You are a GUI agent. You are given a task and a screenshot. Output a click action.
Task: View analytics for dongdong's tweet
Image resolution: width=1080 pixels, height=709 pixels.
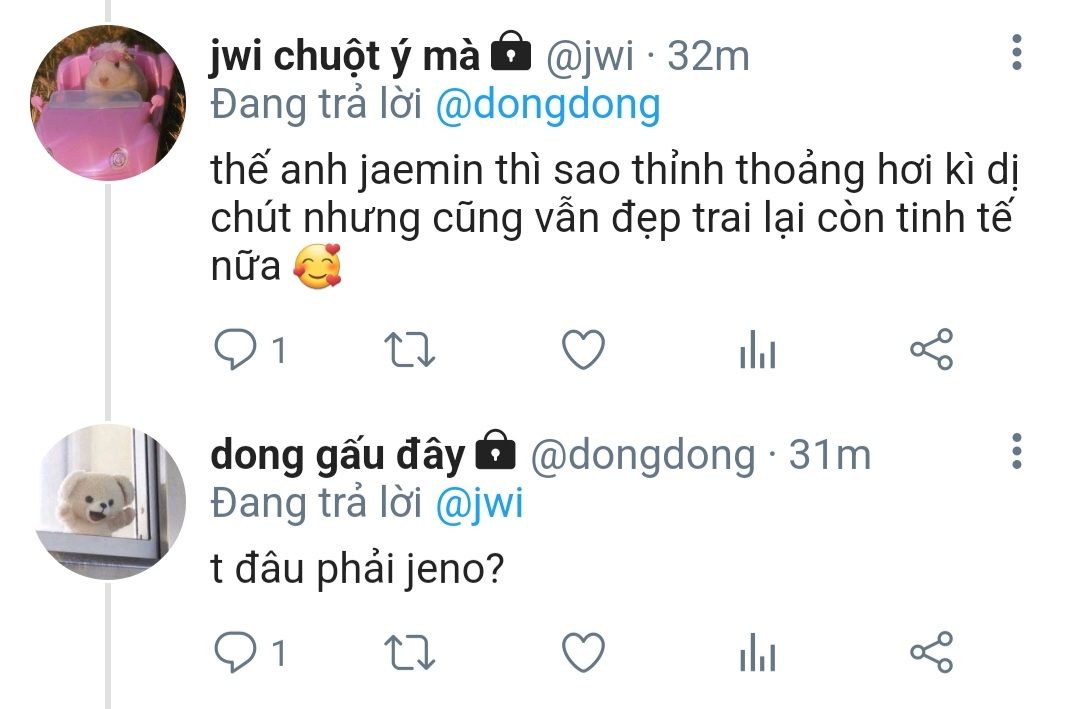click(x=758, y=652)
